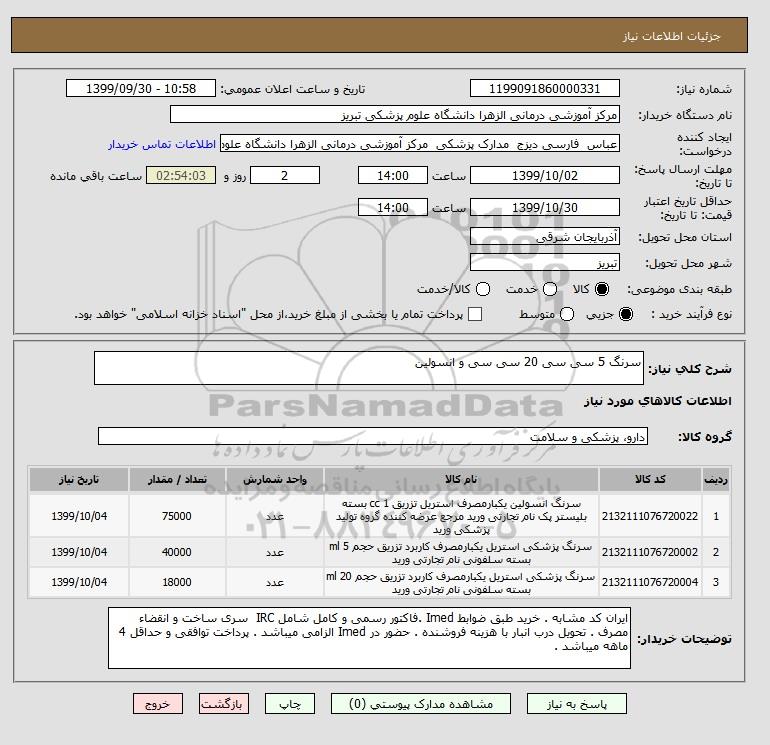This screenshot has height=745, width=770.
Task: Click the تاریخ نیاز column header
Action: pyautogui.click(x=79, y=479)
